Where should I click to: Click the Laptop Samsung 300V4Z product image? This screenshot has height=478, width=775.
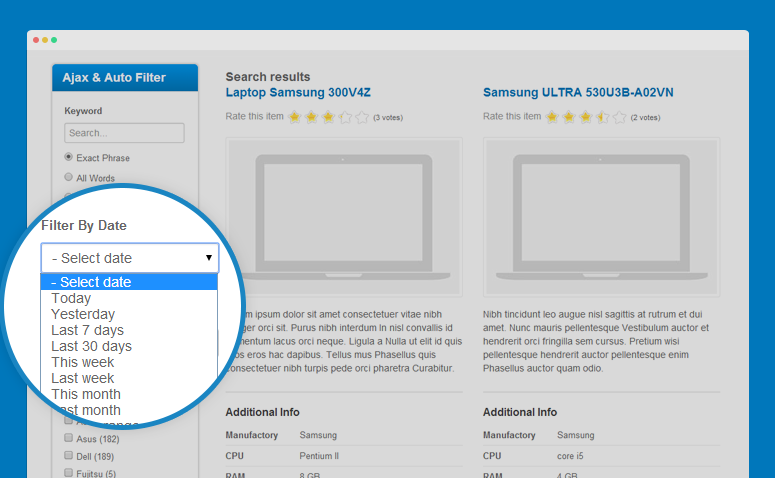pyautogui.click(x=344, y=217)
